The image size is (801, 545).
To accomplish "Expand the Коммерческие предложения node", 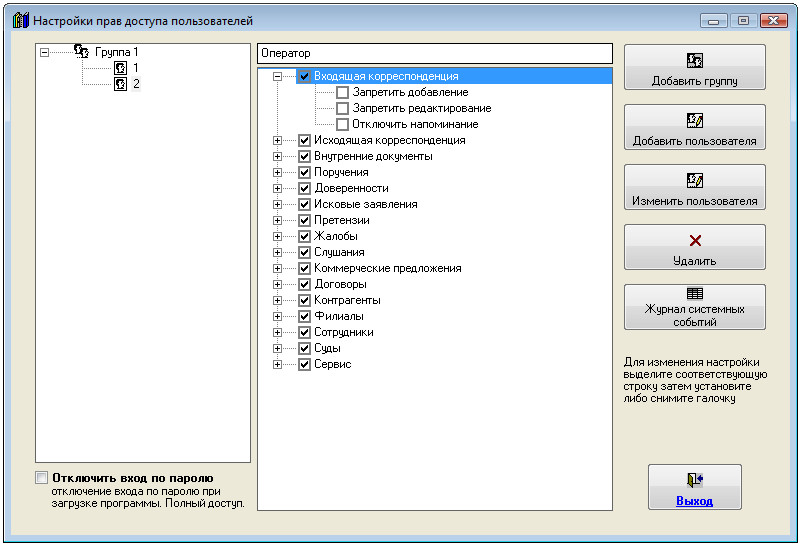I will 277,268.
